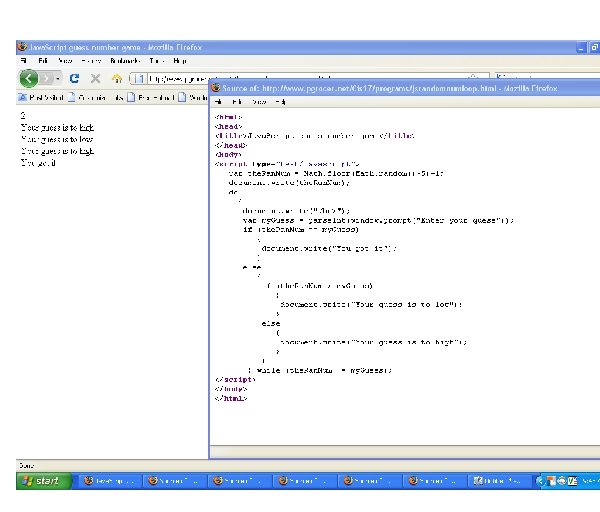Click page text 'Your guess is to low'
Image resolution: width=600 pixels, height=512 pixels.
click(x=57, y=139)
